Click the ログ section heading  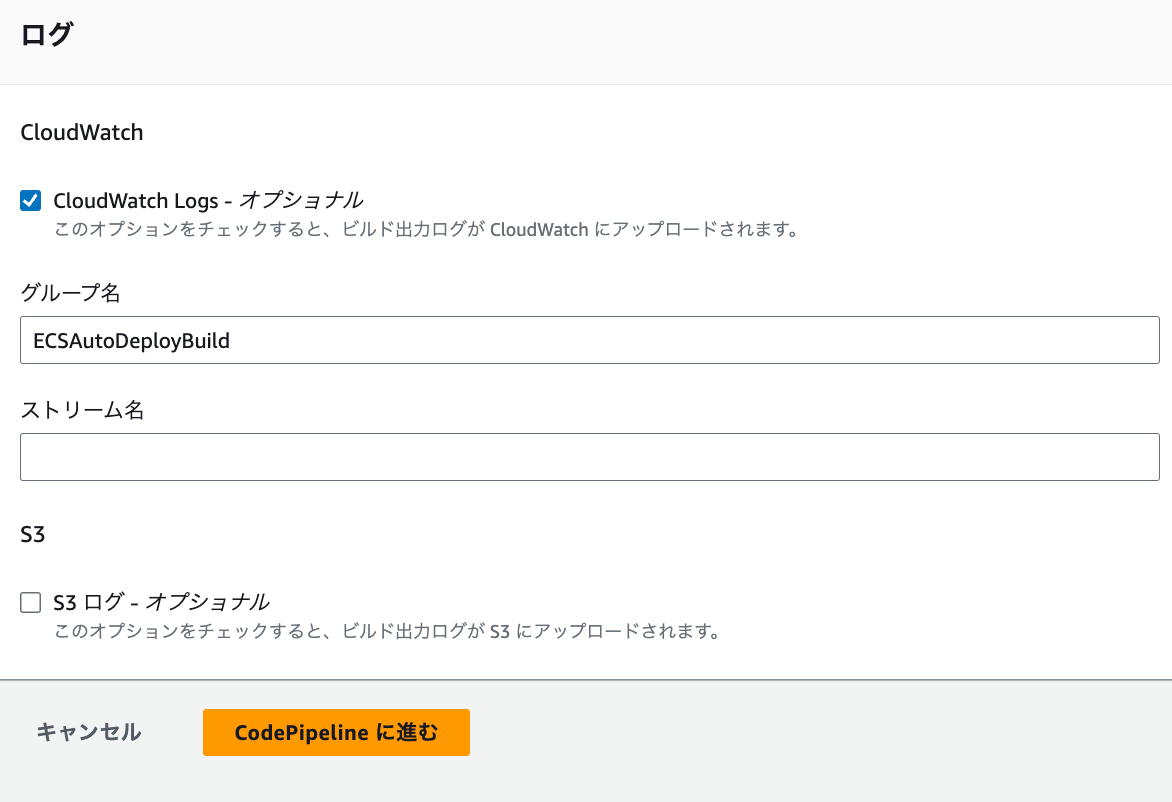coord(46,34)
